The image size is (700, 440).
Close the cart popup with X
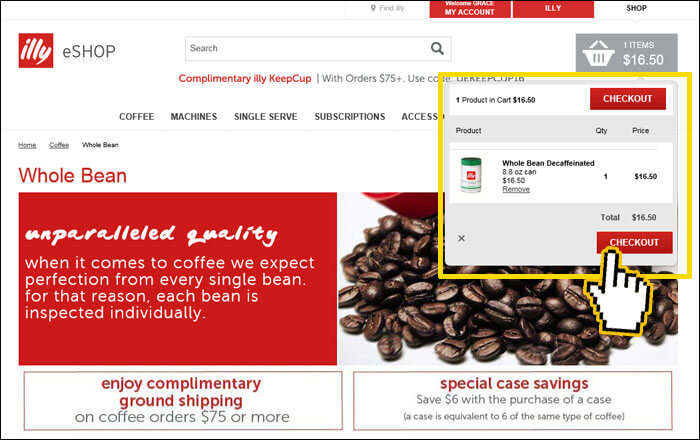click(462, 238)
